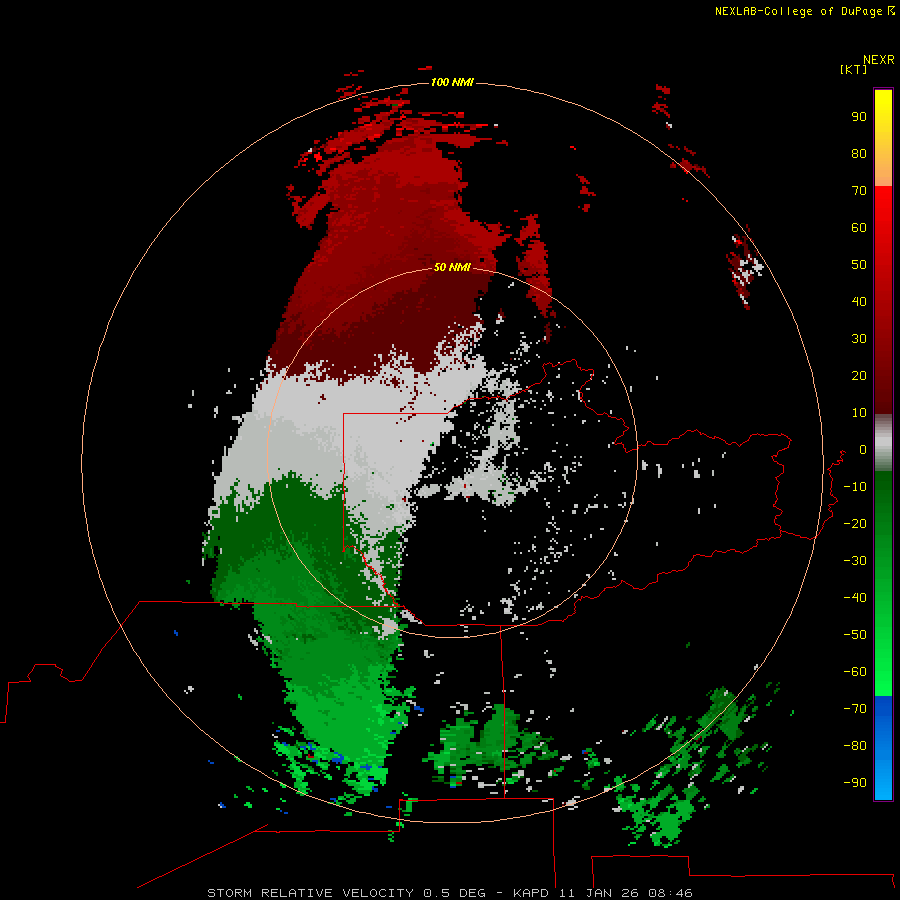Screen dimensions: 900x900
Task: Click the 08:46 time stamp
Action: [670, 893]
